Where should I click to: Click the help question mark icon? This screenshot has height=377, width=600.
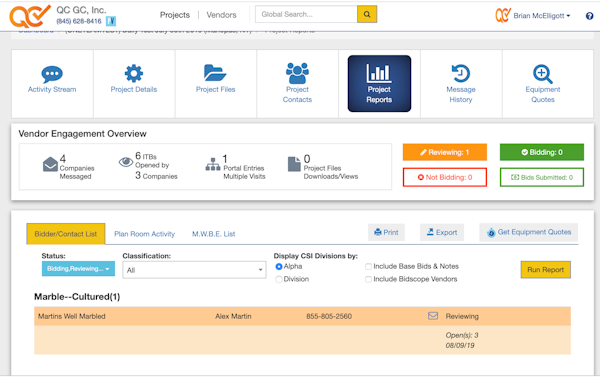pyautogui.click(x=589, y=16)
